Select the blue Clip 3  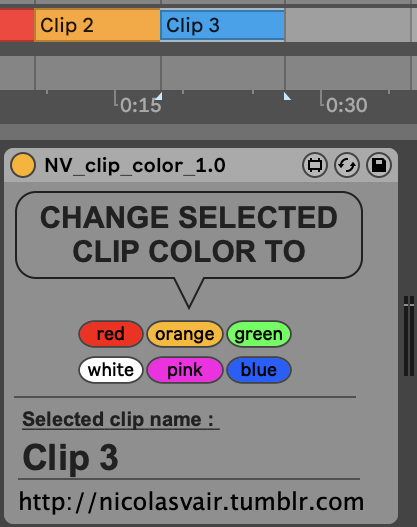(x=222, y=25)
